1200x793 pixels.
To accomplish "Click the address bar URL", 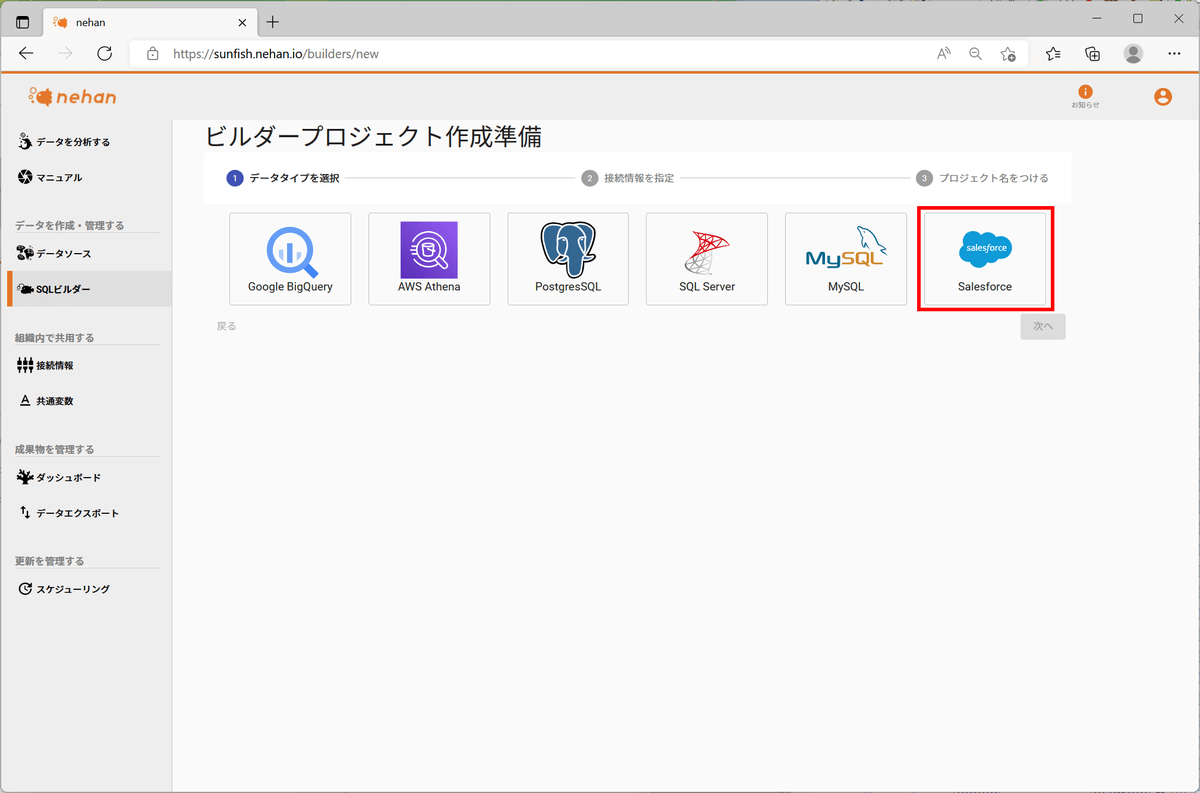I will coord(276,54).
